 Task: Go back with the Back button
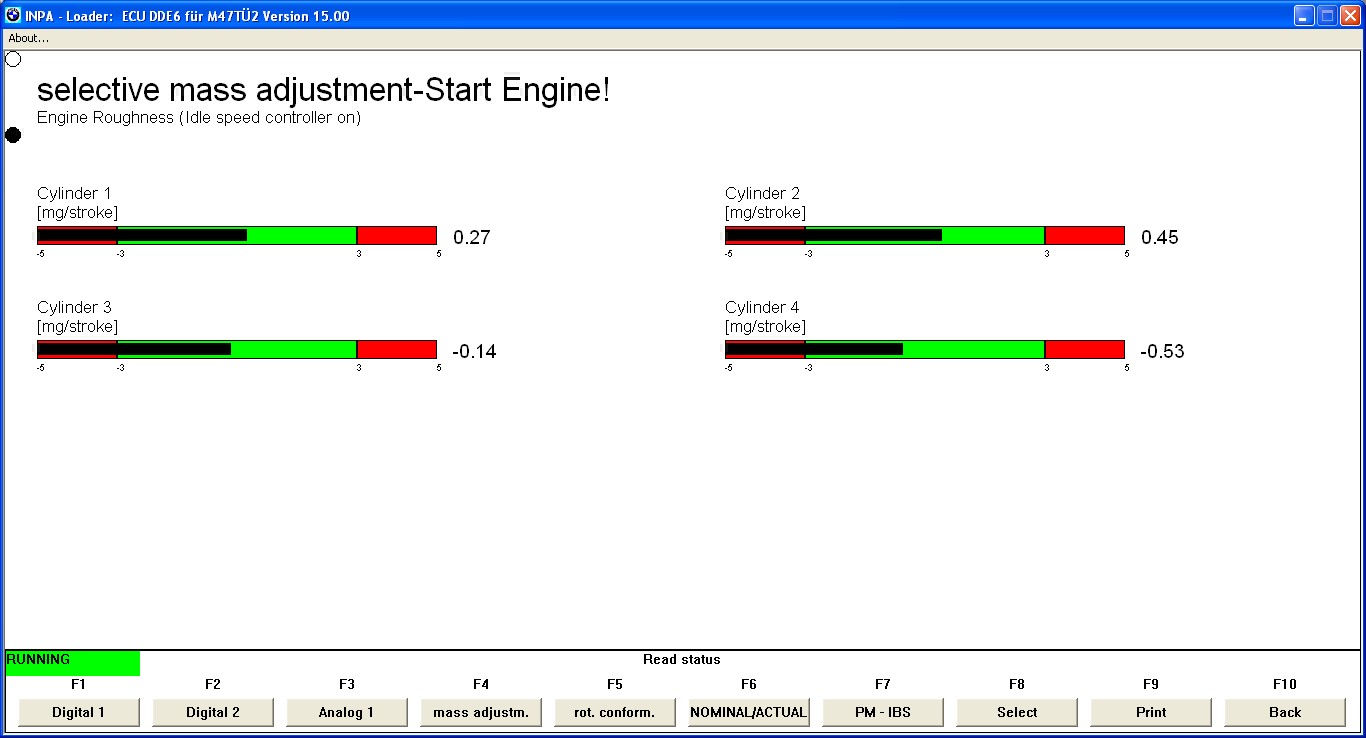(1285, 712)
